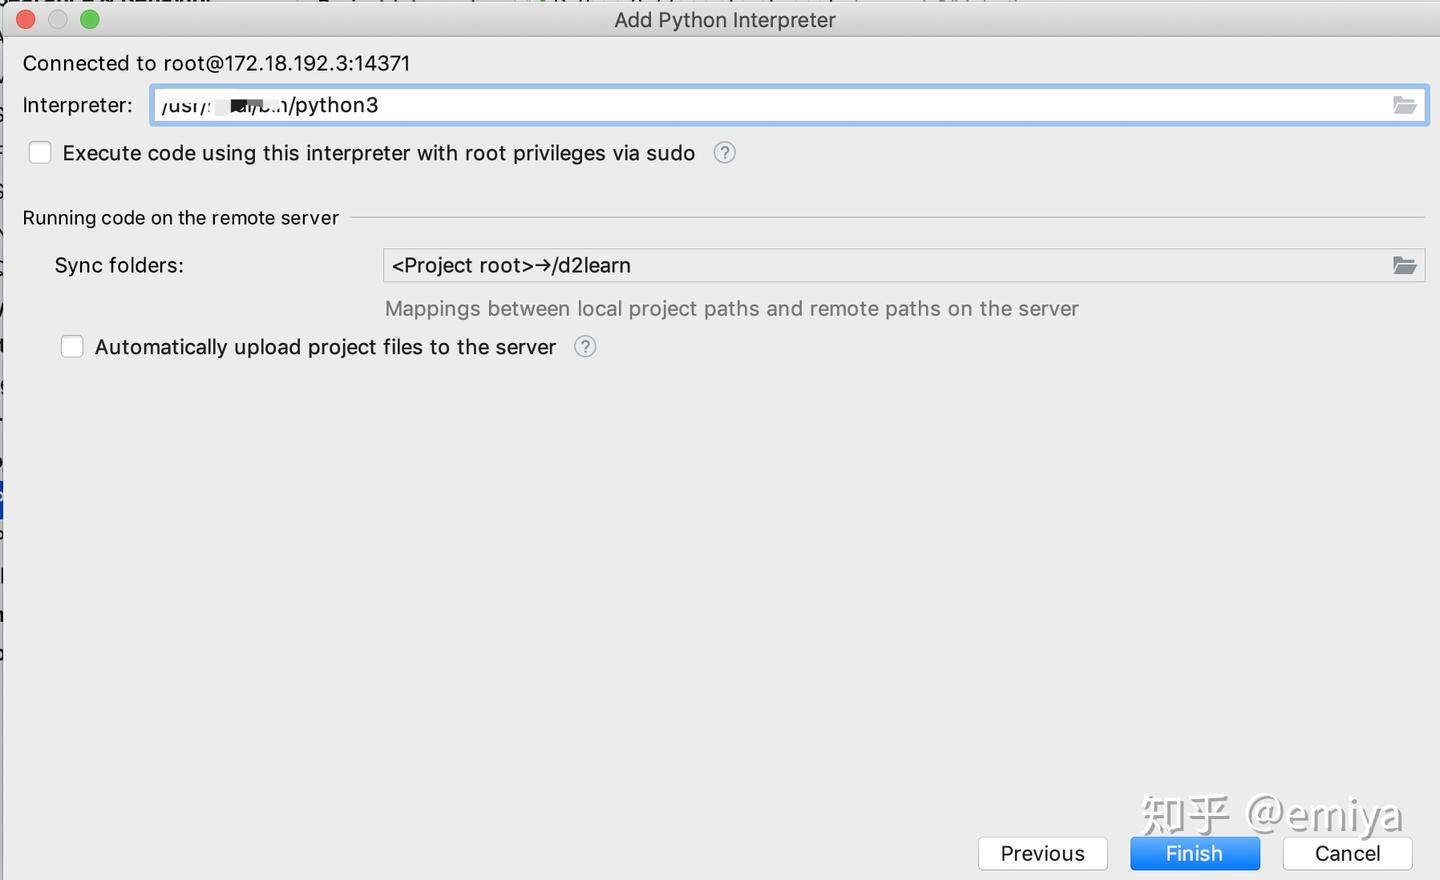This screenshot has height=880, width=1440.
Task: Enable executing code with root privileges via sudo
Action: coord(40,153)
